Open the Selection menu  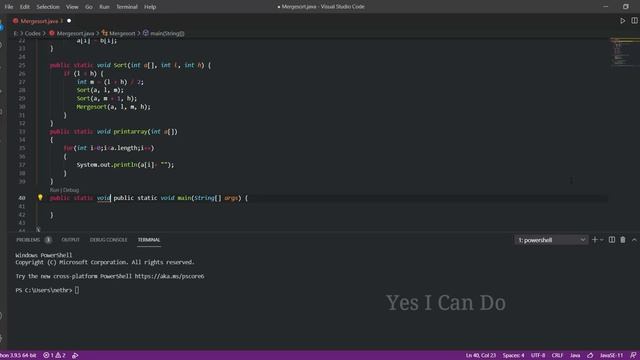48,7
